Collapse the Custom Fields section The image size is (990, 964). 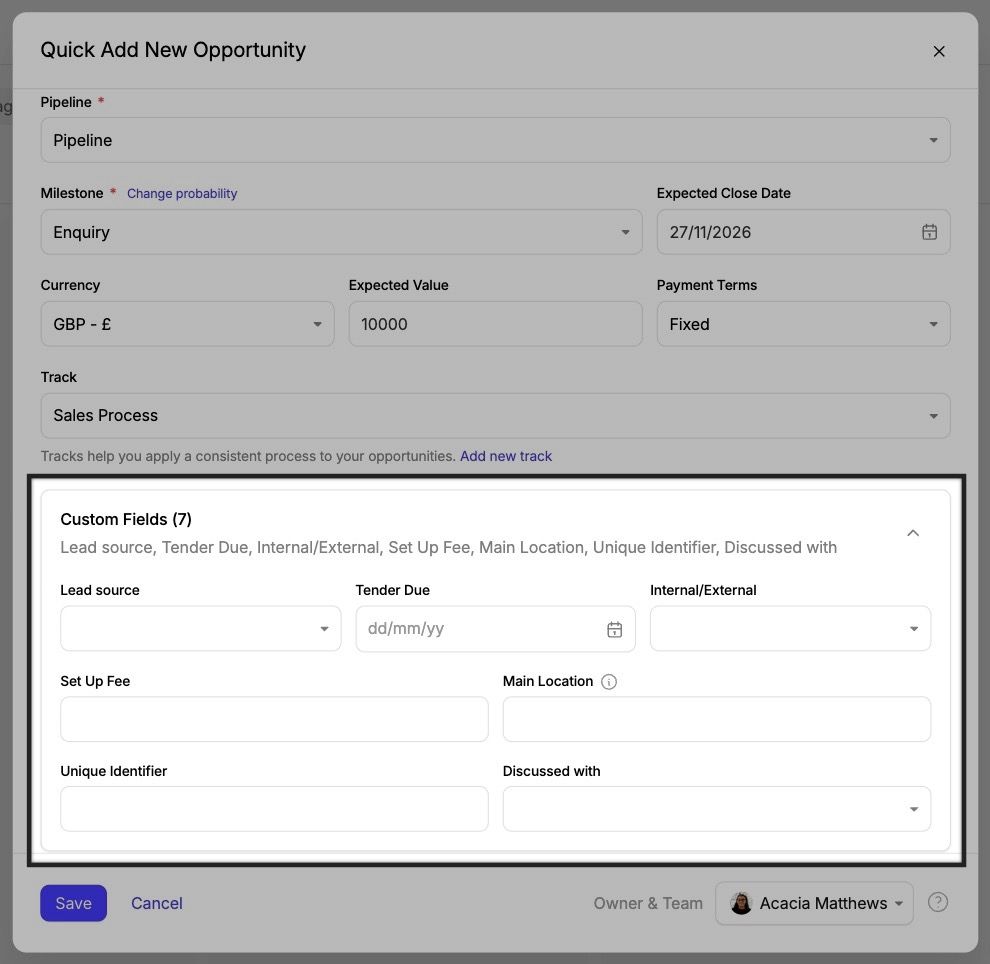pyautogui.click(x=913, y=533)
